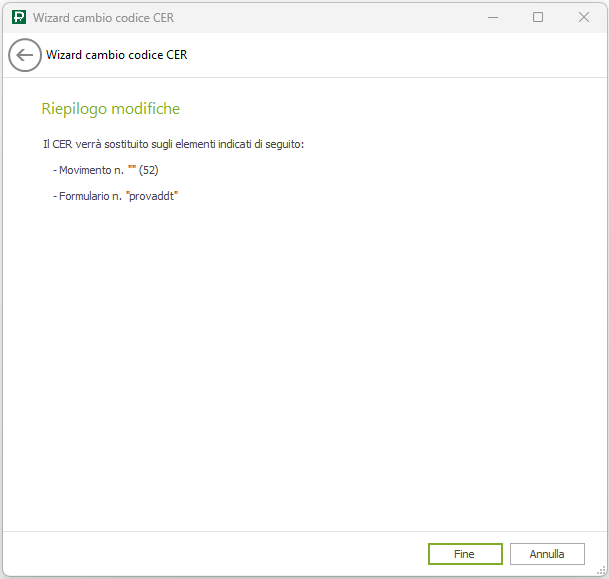Click the number (52) in Movimento line

149,170
